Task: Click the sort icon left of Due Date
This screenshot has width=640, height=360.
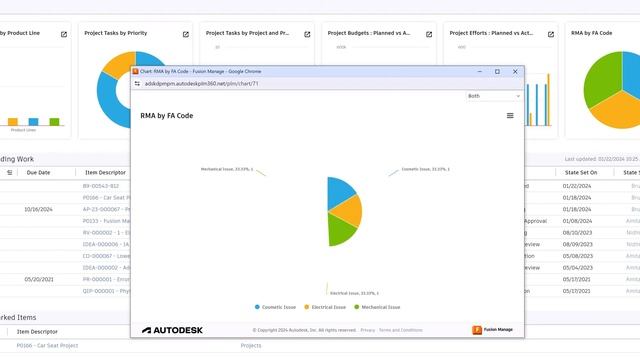Action: tap(10, 173)
